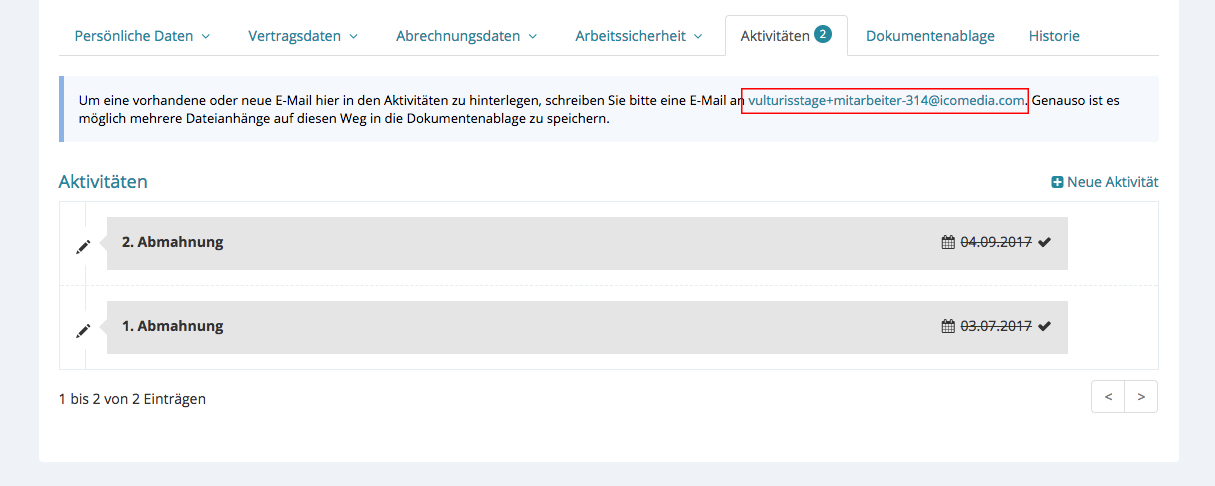Switch to the Dokumentenablage tab

[x=930, y=36]
